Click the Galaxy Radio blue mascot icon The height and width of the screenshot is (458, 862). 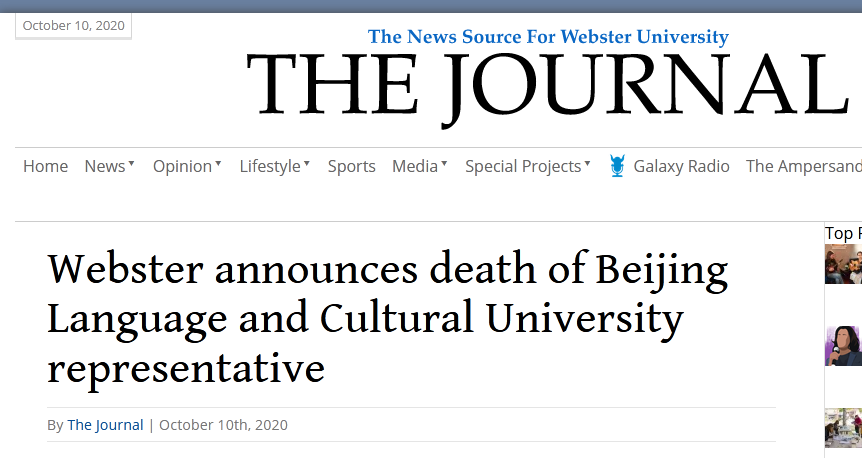click(x=617, y=166)
